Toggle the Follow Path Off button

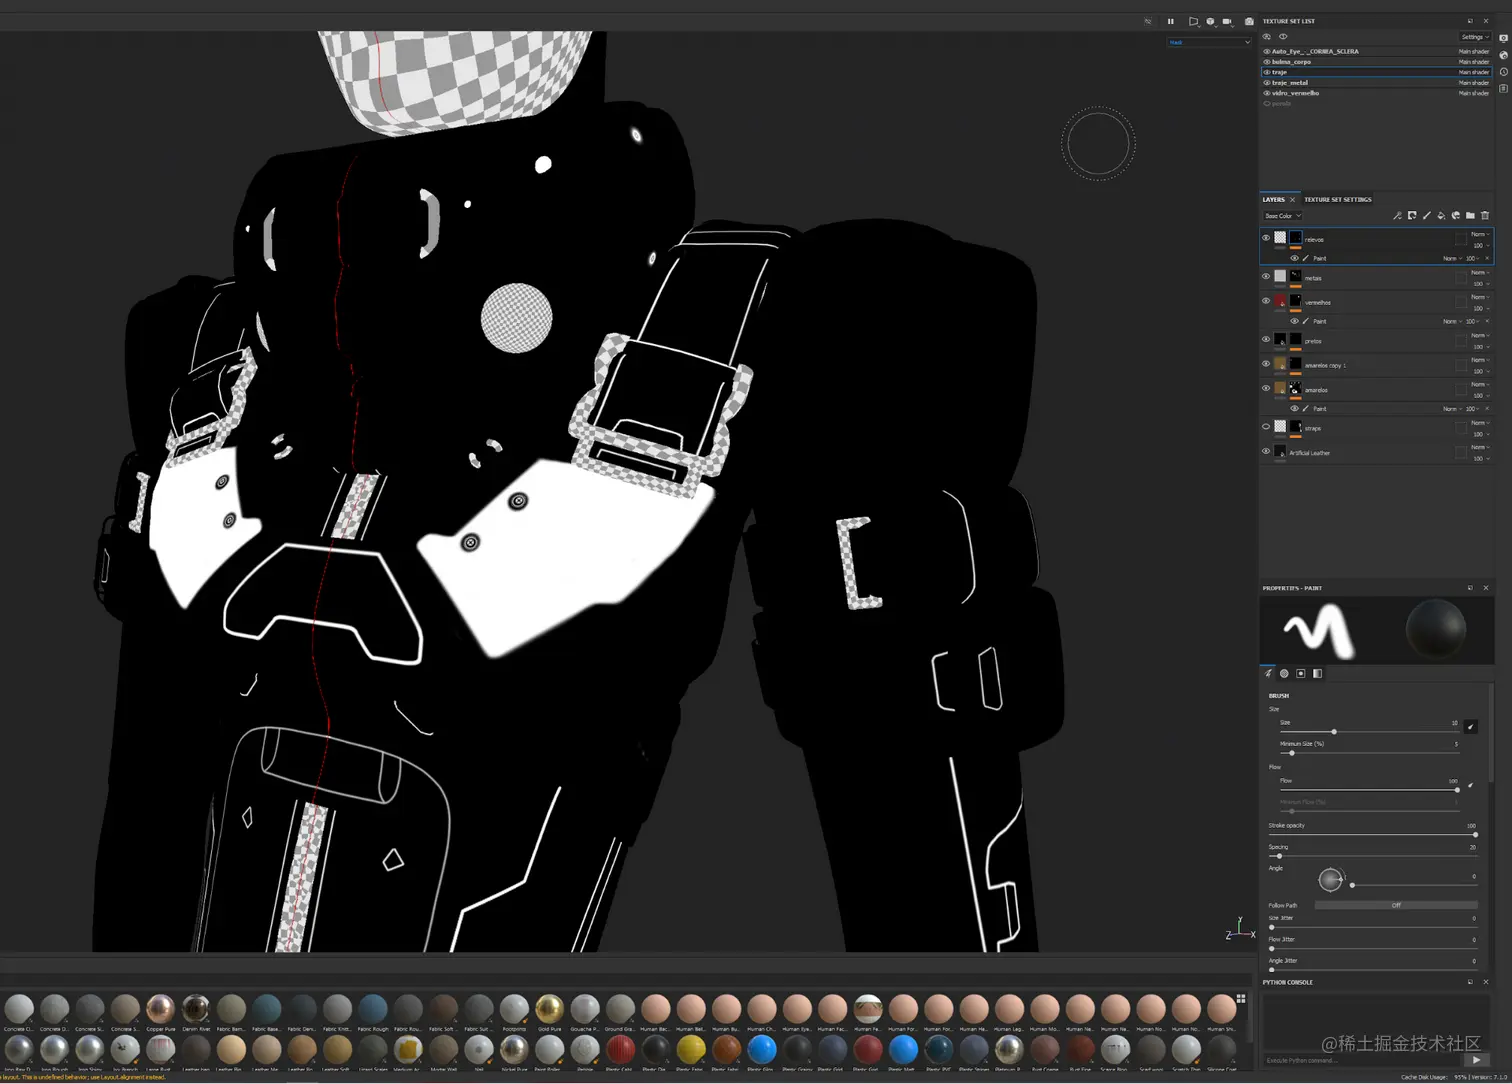(x=1396, y=905)
